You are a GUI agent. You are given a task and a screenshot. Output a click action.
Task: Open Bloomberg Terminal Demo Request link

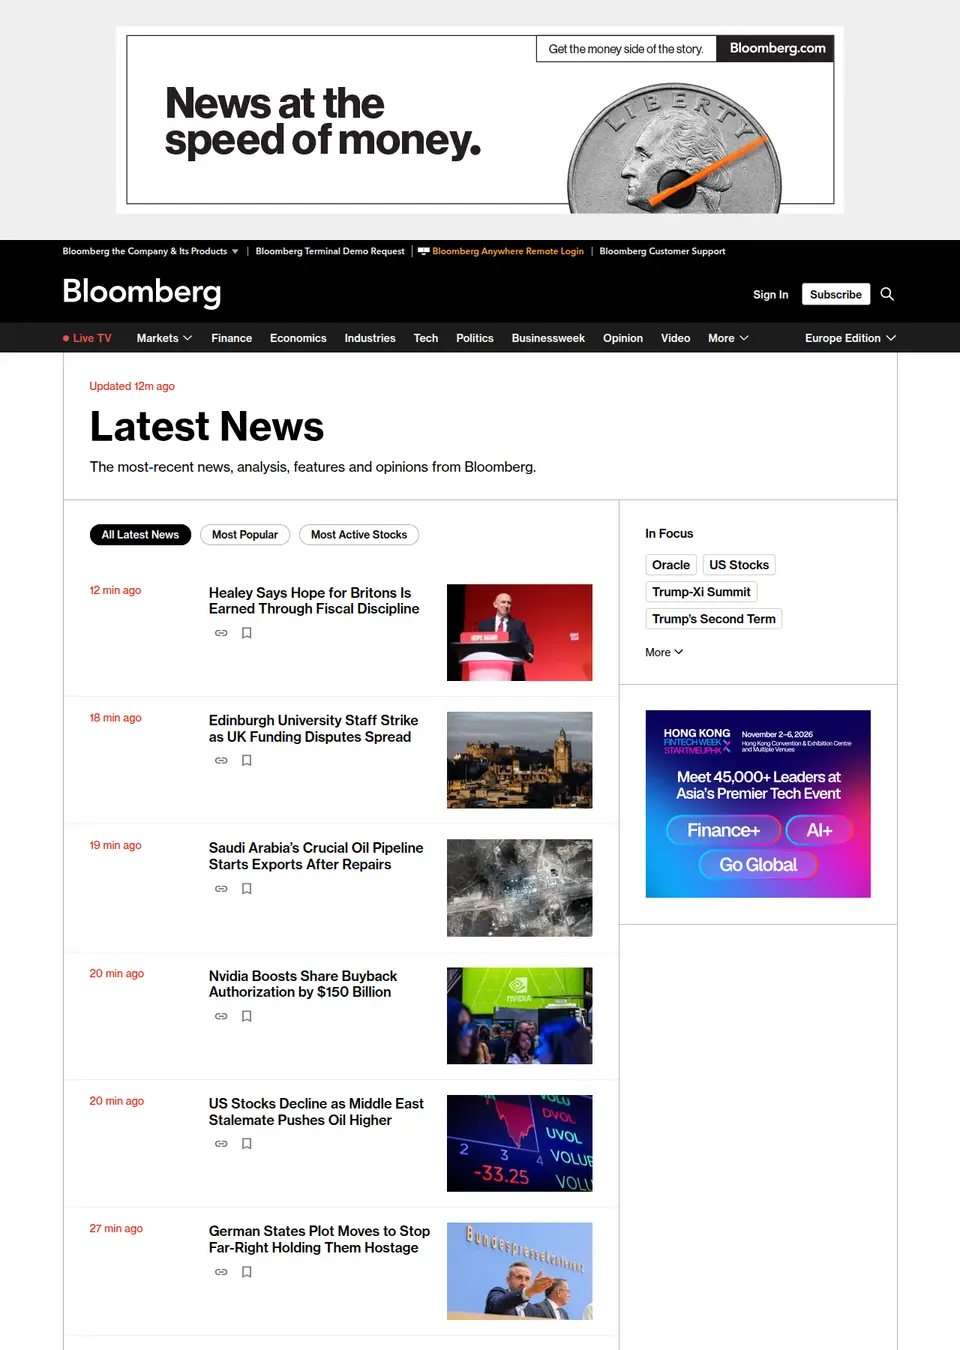pos(330,251)
